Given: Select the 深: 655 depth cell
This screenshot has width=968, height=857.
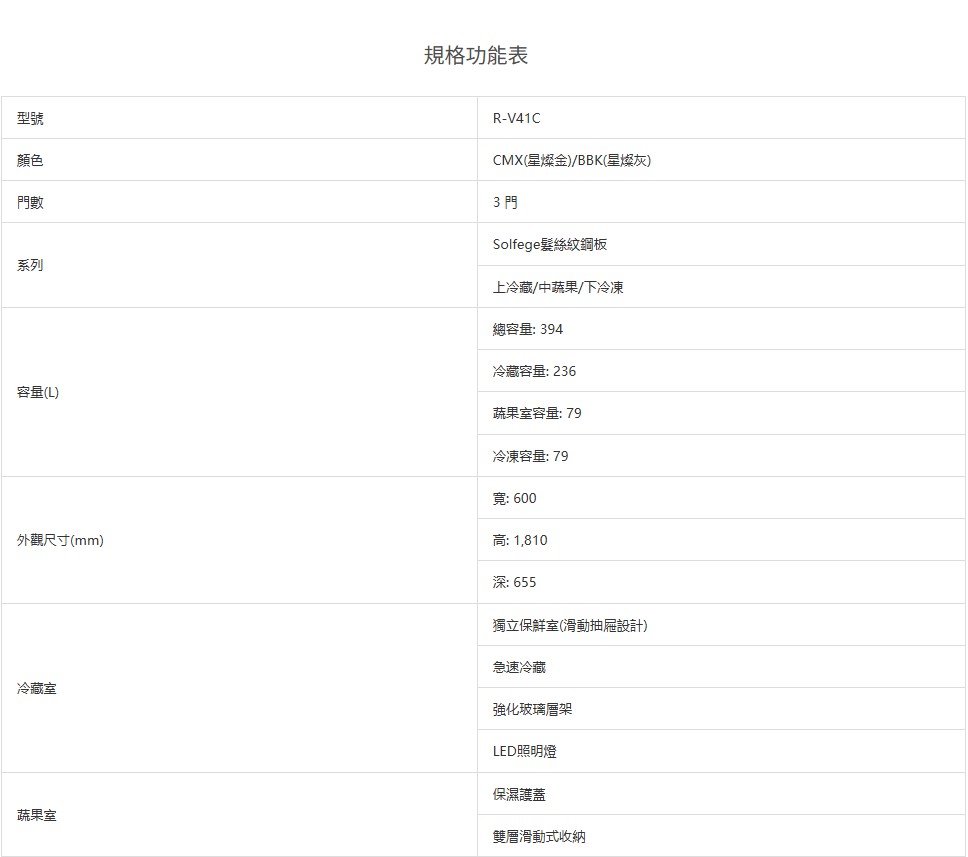Looking at the screenshot, I should [x=515, y=582].
